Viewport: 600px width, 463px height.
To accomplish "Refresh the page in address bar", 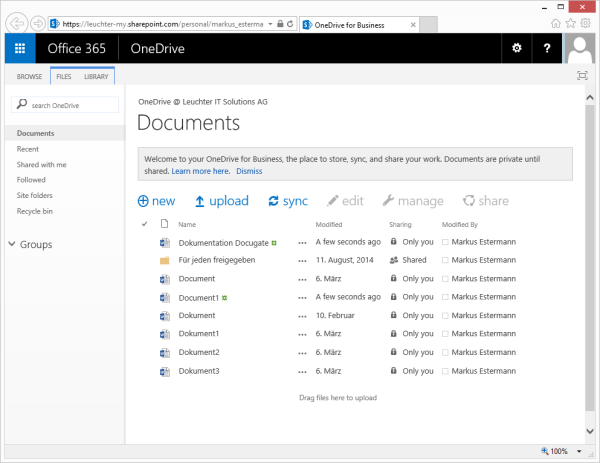I will click(x=290, y=24).
